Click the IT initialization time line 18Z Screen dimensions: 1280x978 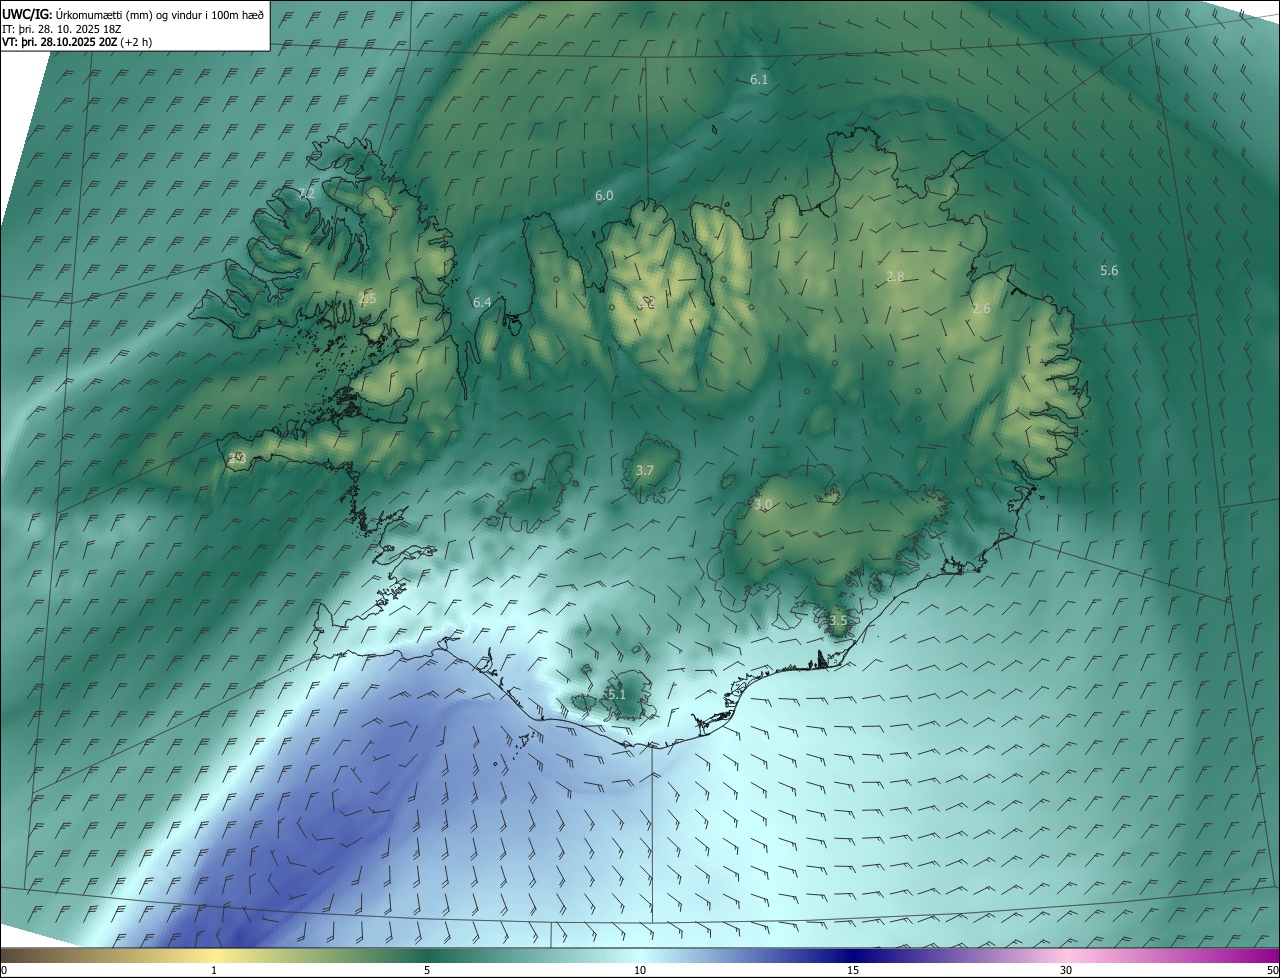pos(62,29)
